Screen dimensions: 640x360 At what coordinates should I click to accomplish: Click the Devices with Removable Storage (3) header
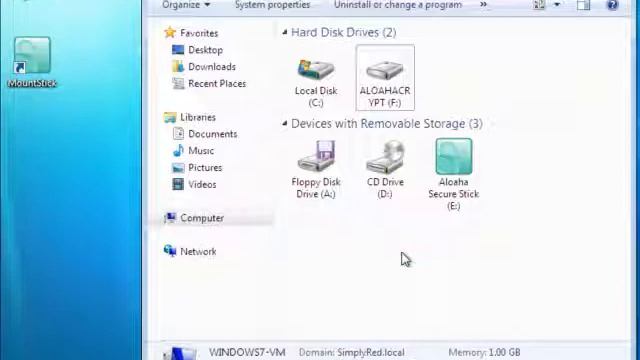[387, 123]
